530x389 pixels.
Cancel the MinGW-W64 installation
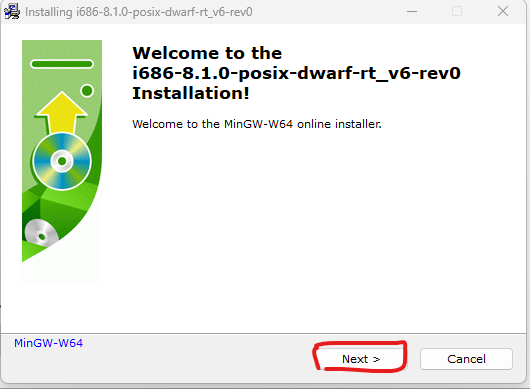tap(466, 359)
